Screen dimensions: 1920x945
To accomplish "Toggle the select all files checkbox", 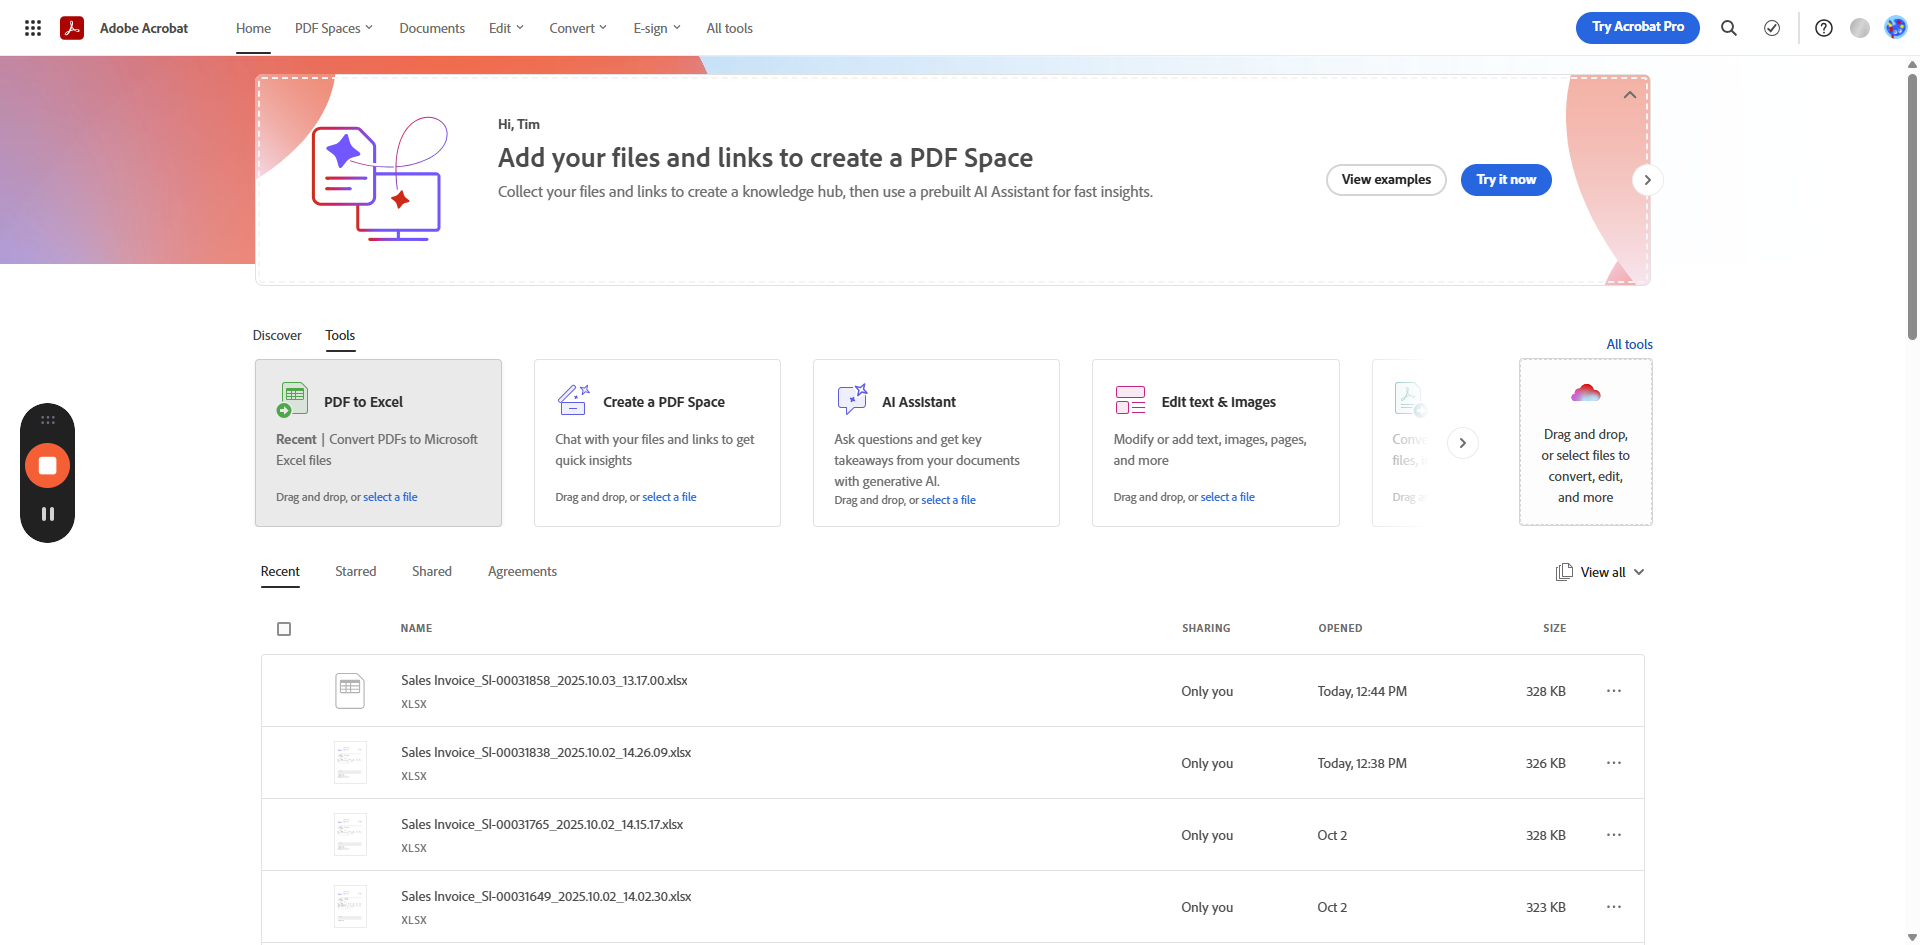I will click(284, 629).
